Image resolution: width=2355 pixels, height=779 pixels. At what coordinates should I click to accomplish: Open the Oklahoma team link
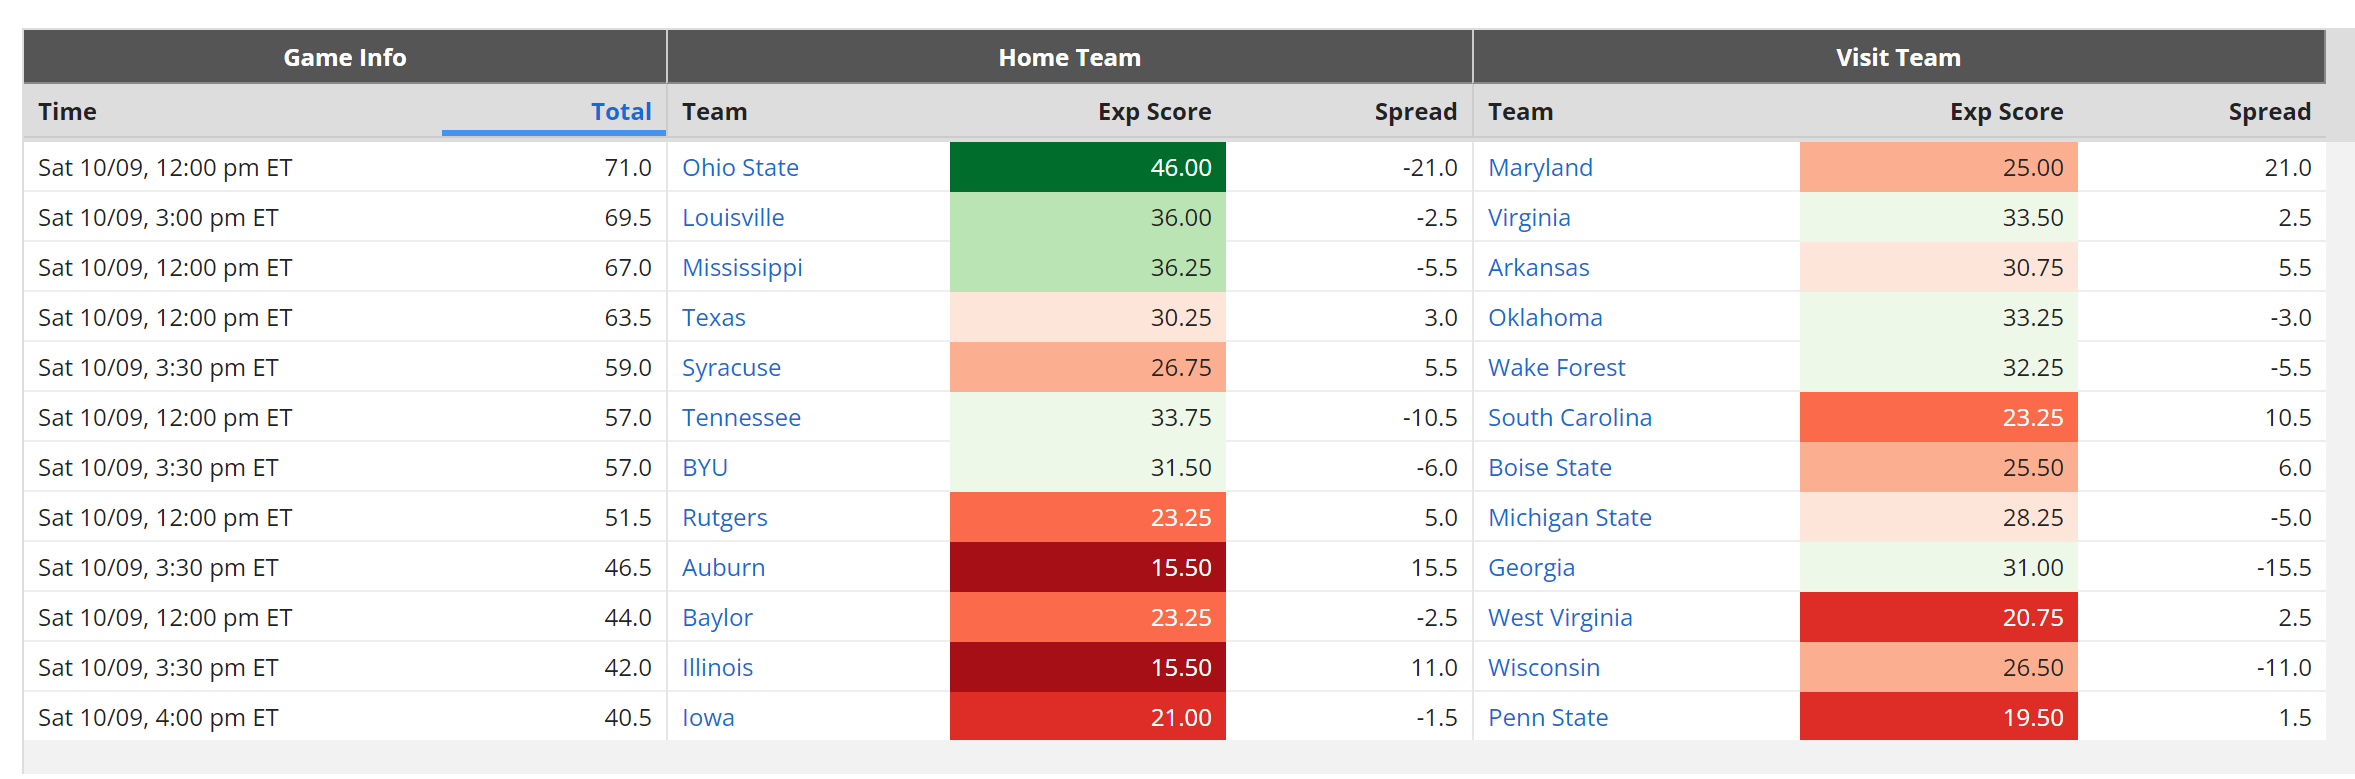pos(1545,318)
